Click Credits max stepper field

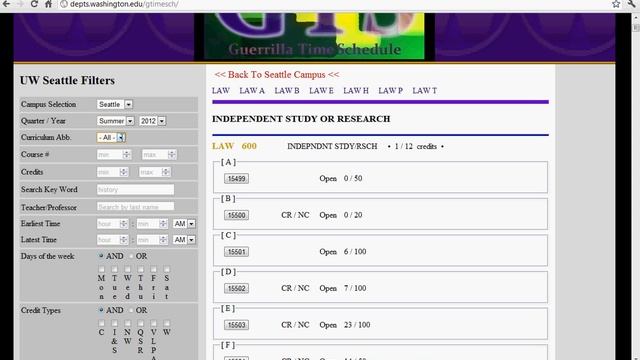coord(154,172)
